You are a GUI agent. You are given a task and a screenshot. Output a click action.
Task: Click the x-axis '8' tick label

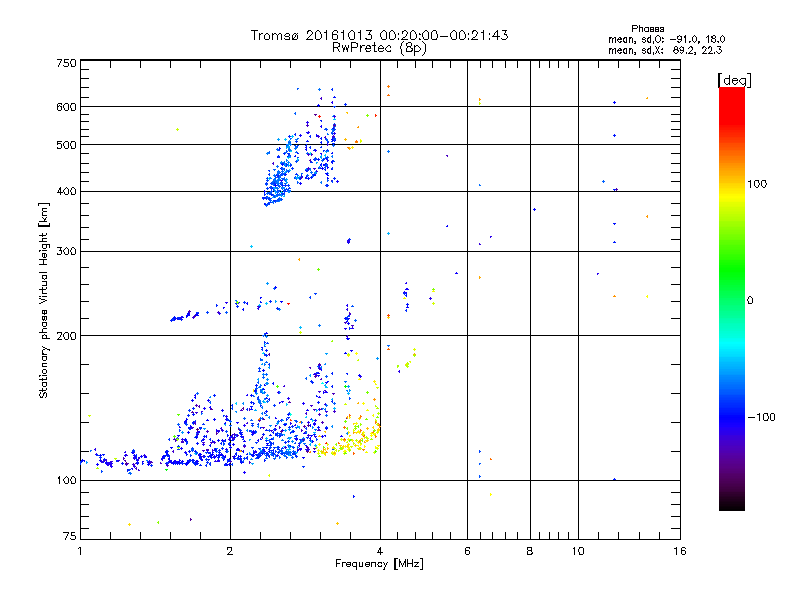[530, 551]
